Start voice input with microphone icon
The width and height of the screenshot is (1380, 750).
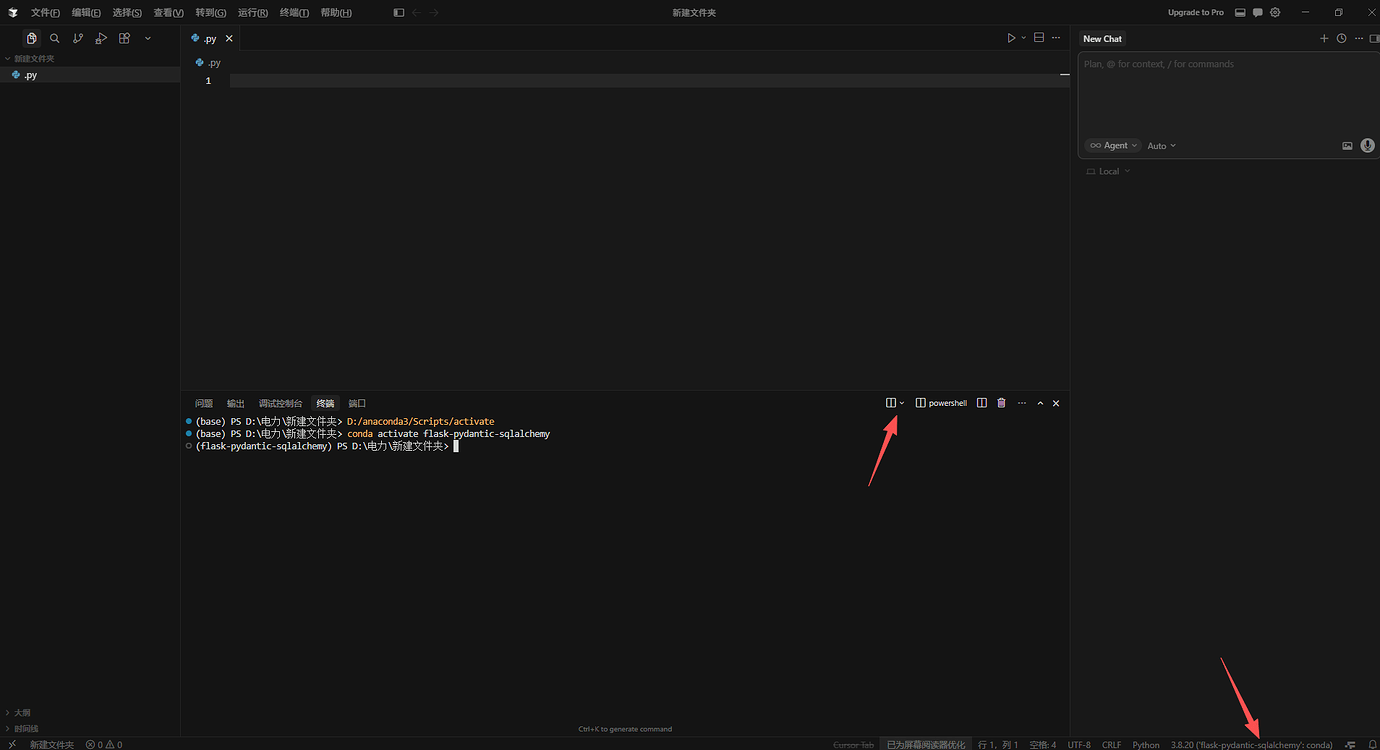pos(1367,146)
